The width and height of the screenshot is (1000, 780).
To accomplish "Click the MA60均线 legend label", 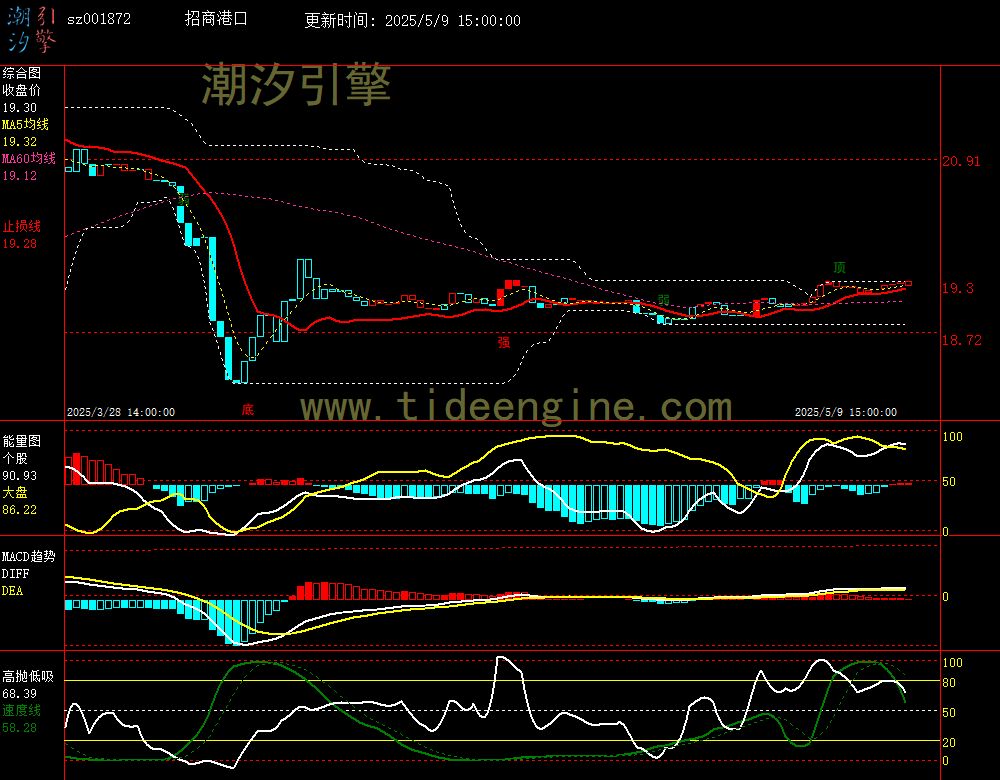I will point(29,158).
